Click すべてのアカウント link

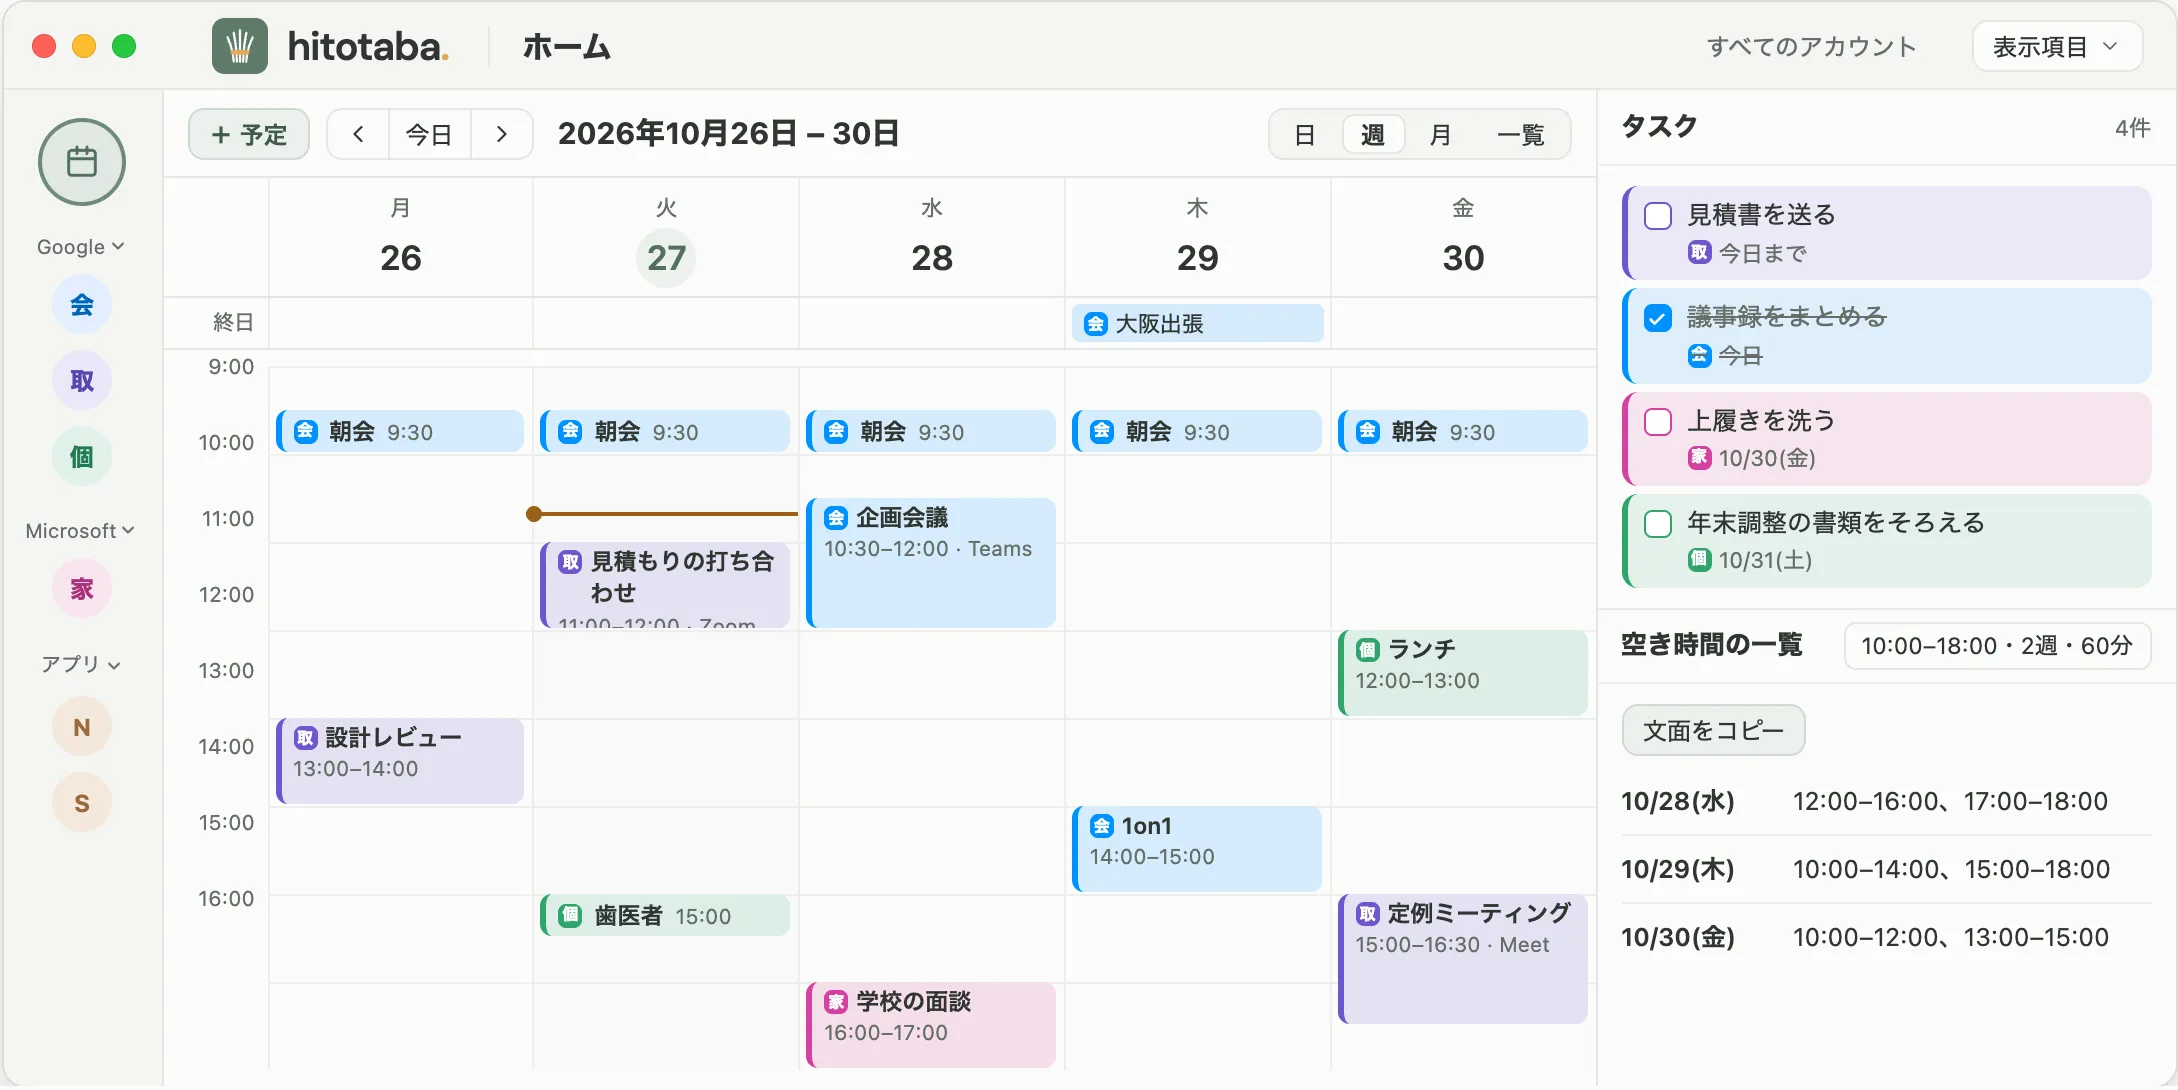tap(1811, 47)
